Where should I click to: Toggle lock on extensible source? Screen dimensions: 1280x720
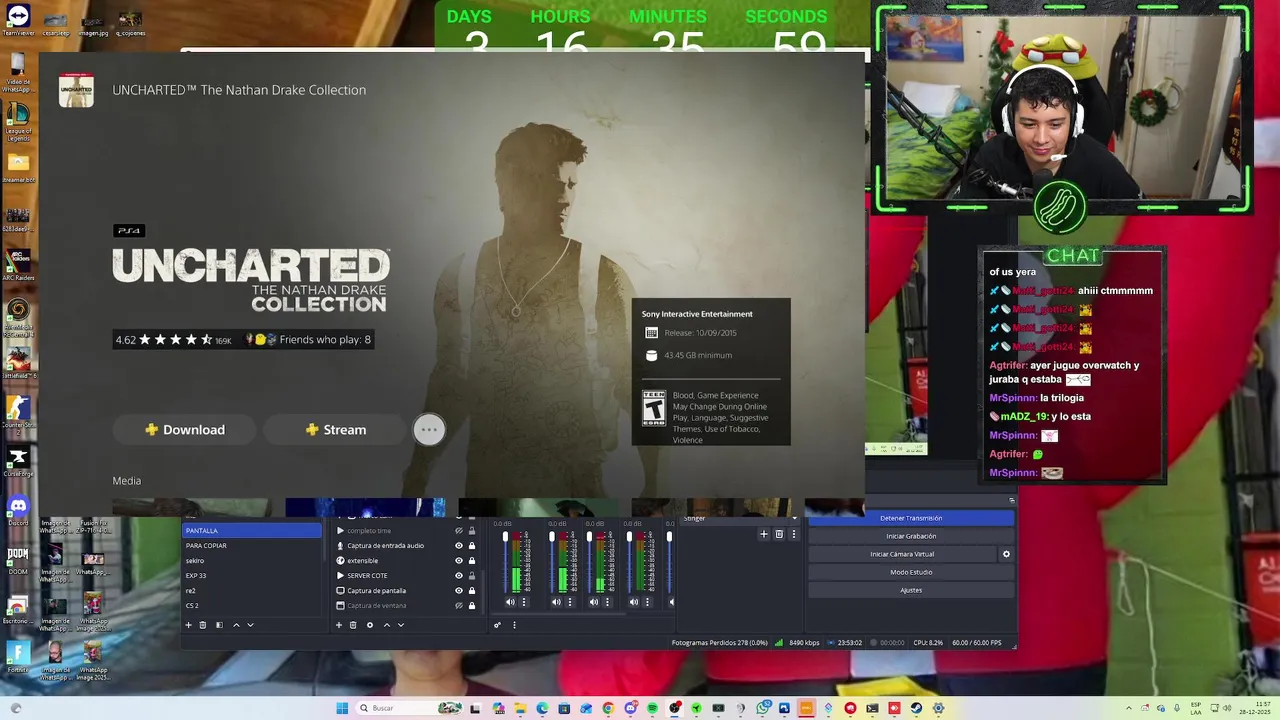coord(472,561)
